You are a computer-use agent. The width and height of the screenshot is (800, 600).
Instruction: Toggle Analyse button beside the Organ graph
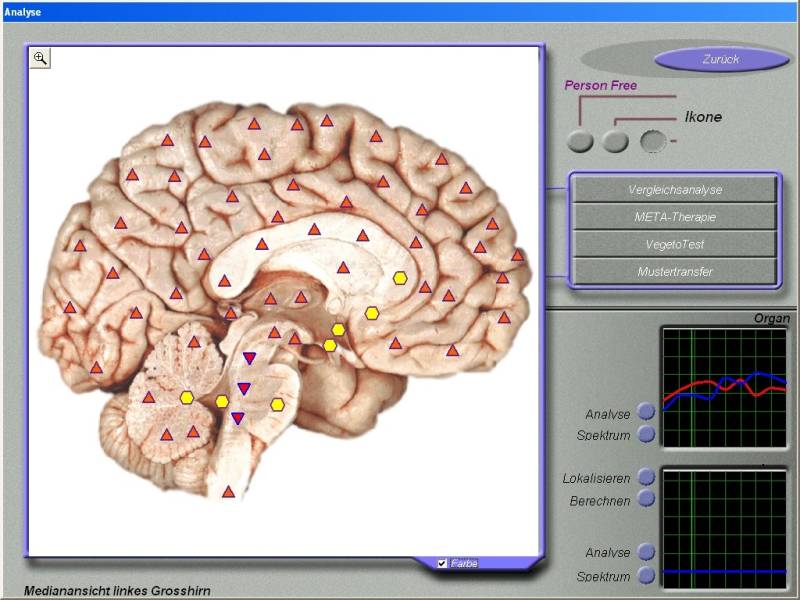point(646,411)
